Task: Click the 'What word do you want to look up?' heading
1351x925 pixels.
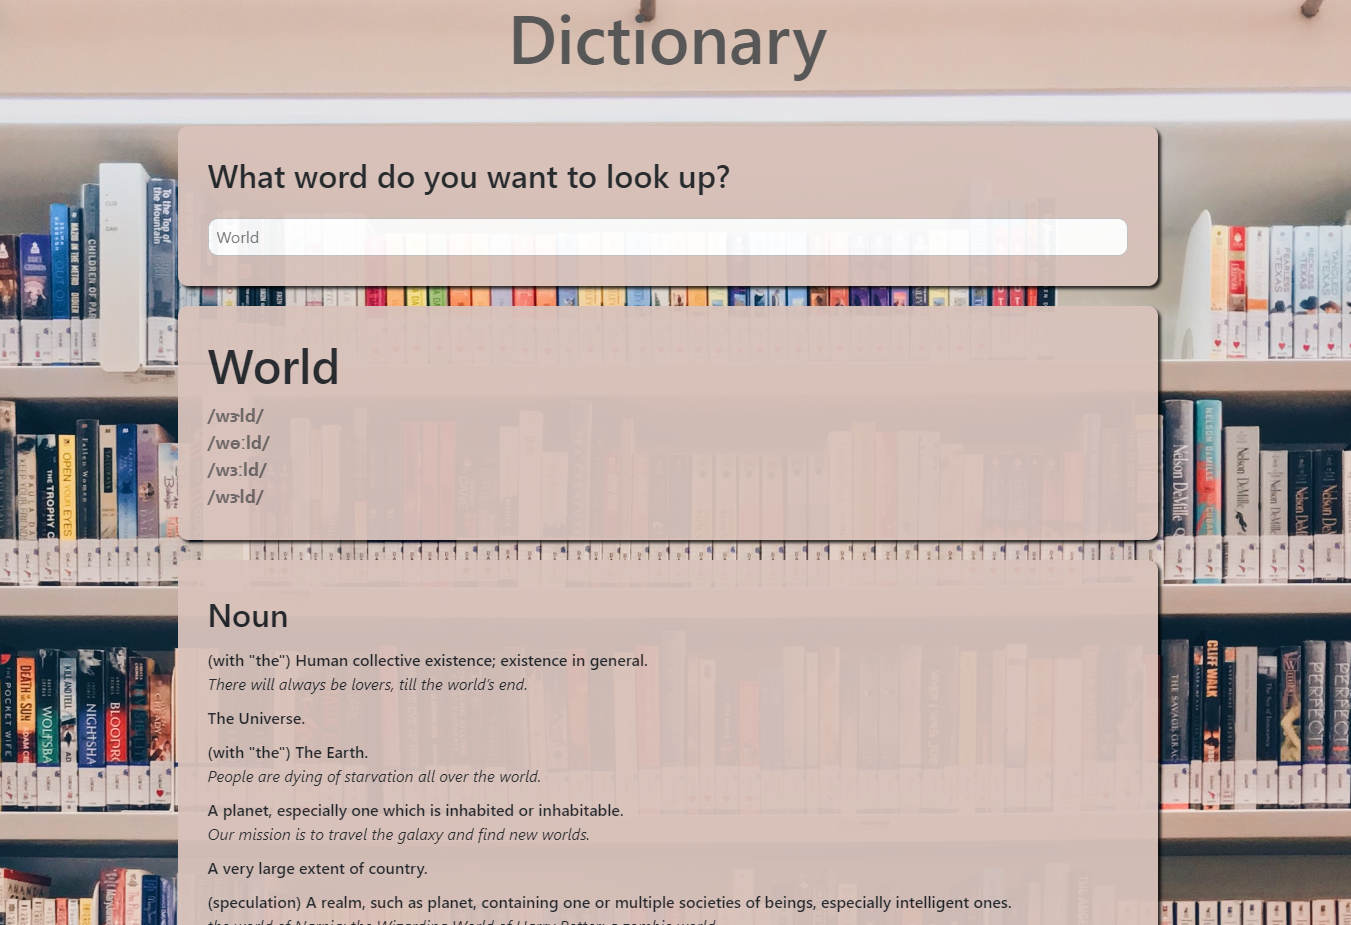Action: pyautogui.click(x=469, y=177)
